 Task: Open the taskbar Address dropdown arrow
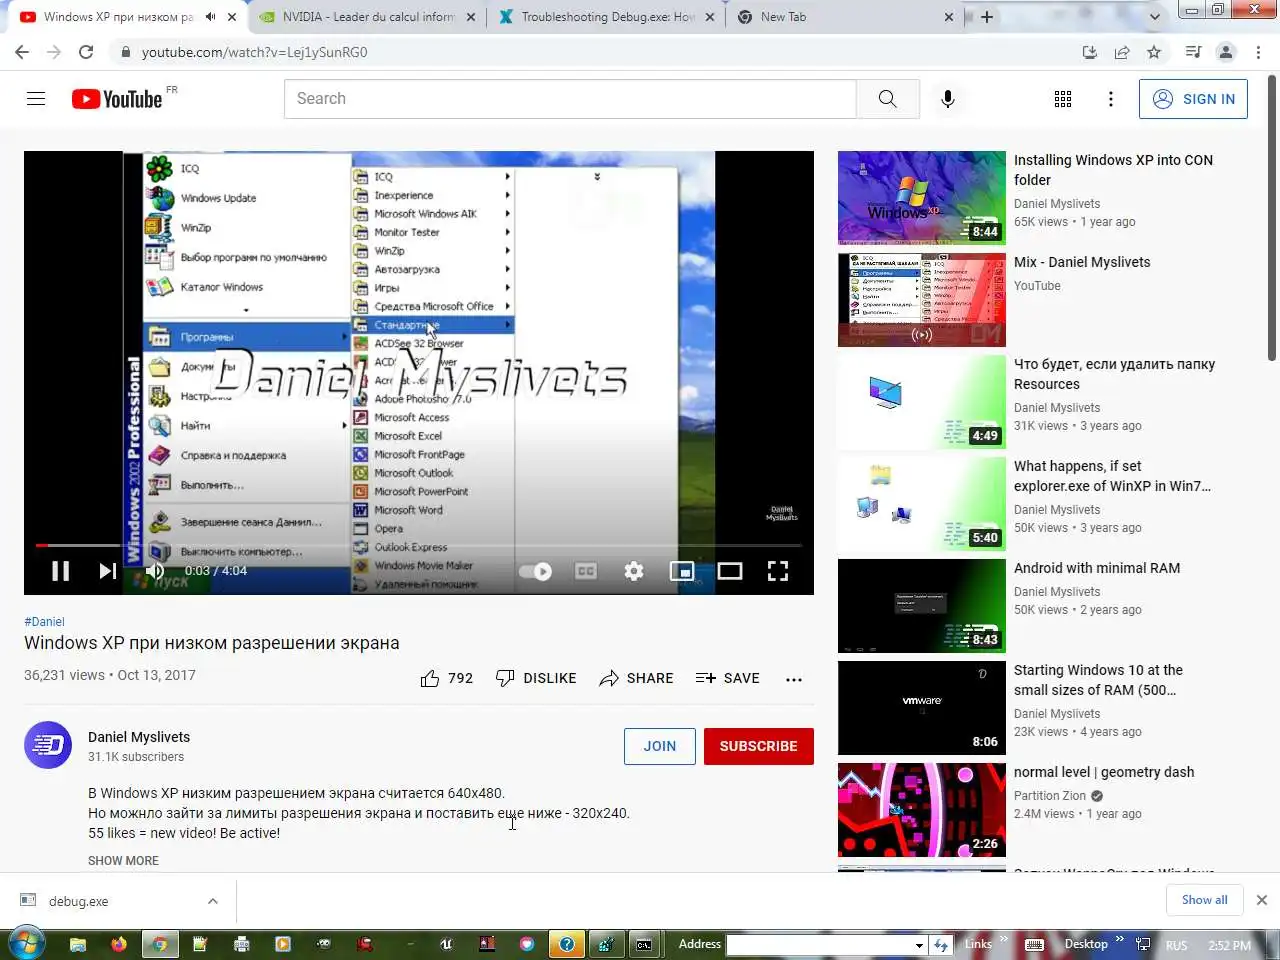[919, 945]
